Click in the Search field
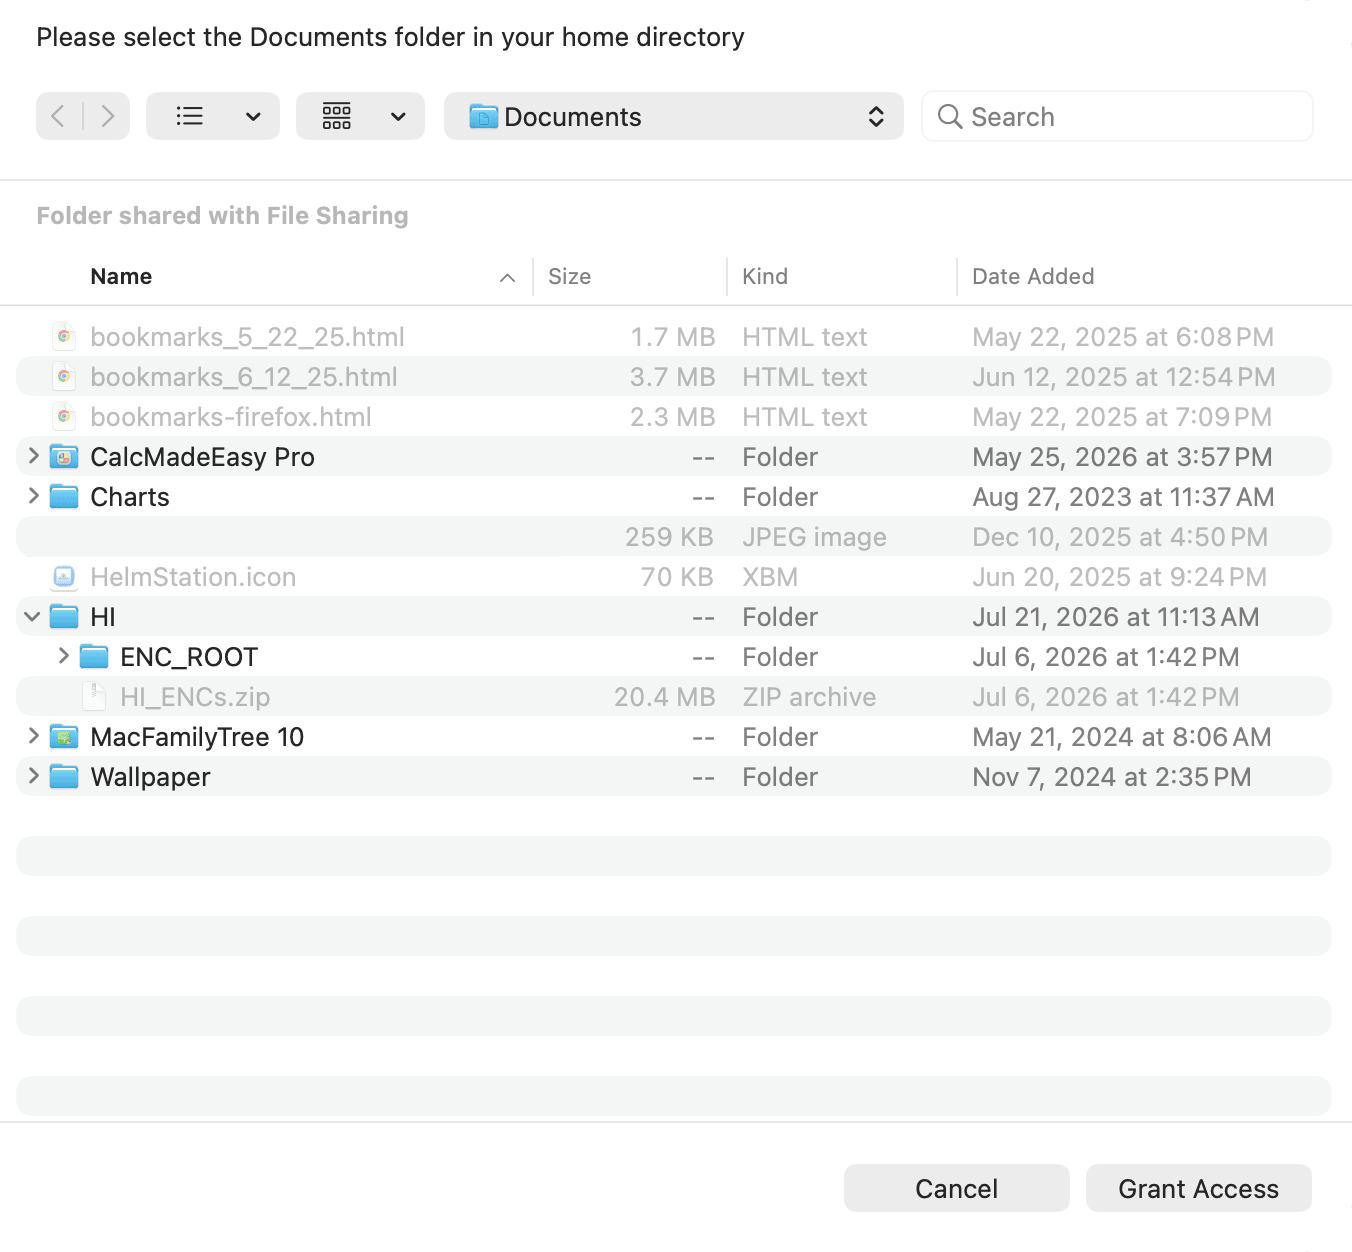The height and width of the screenshot is (1252, 1352). pyautogui.click(x=1117, y=116)
